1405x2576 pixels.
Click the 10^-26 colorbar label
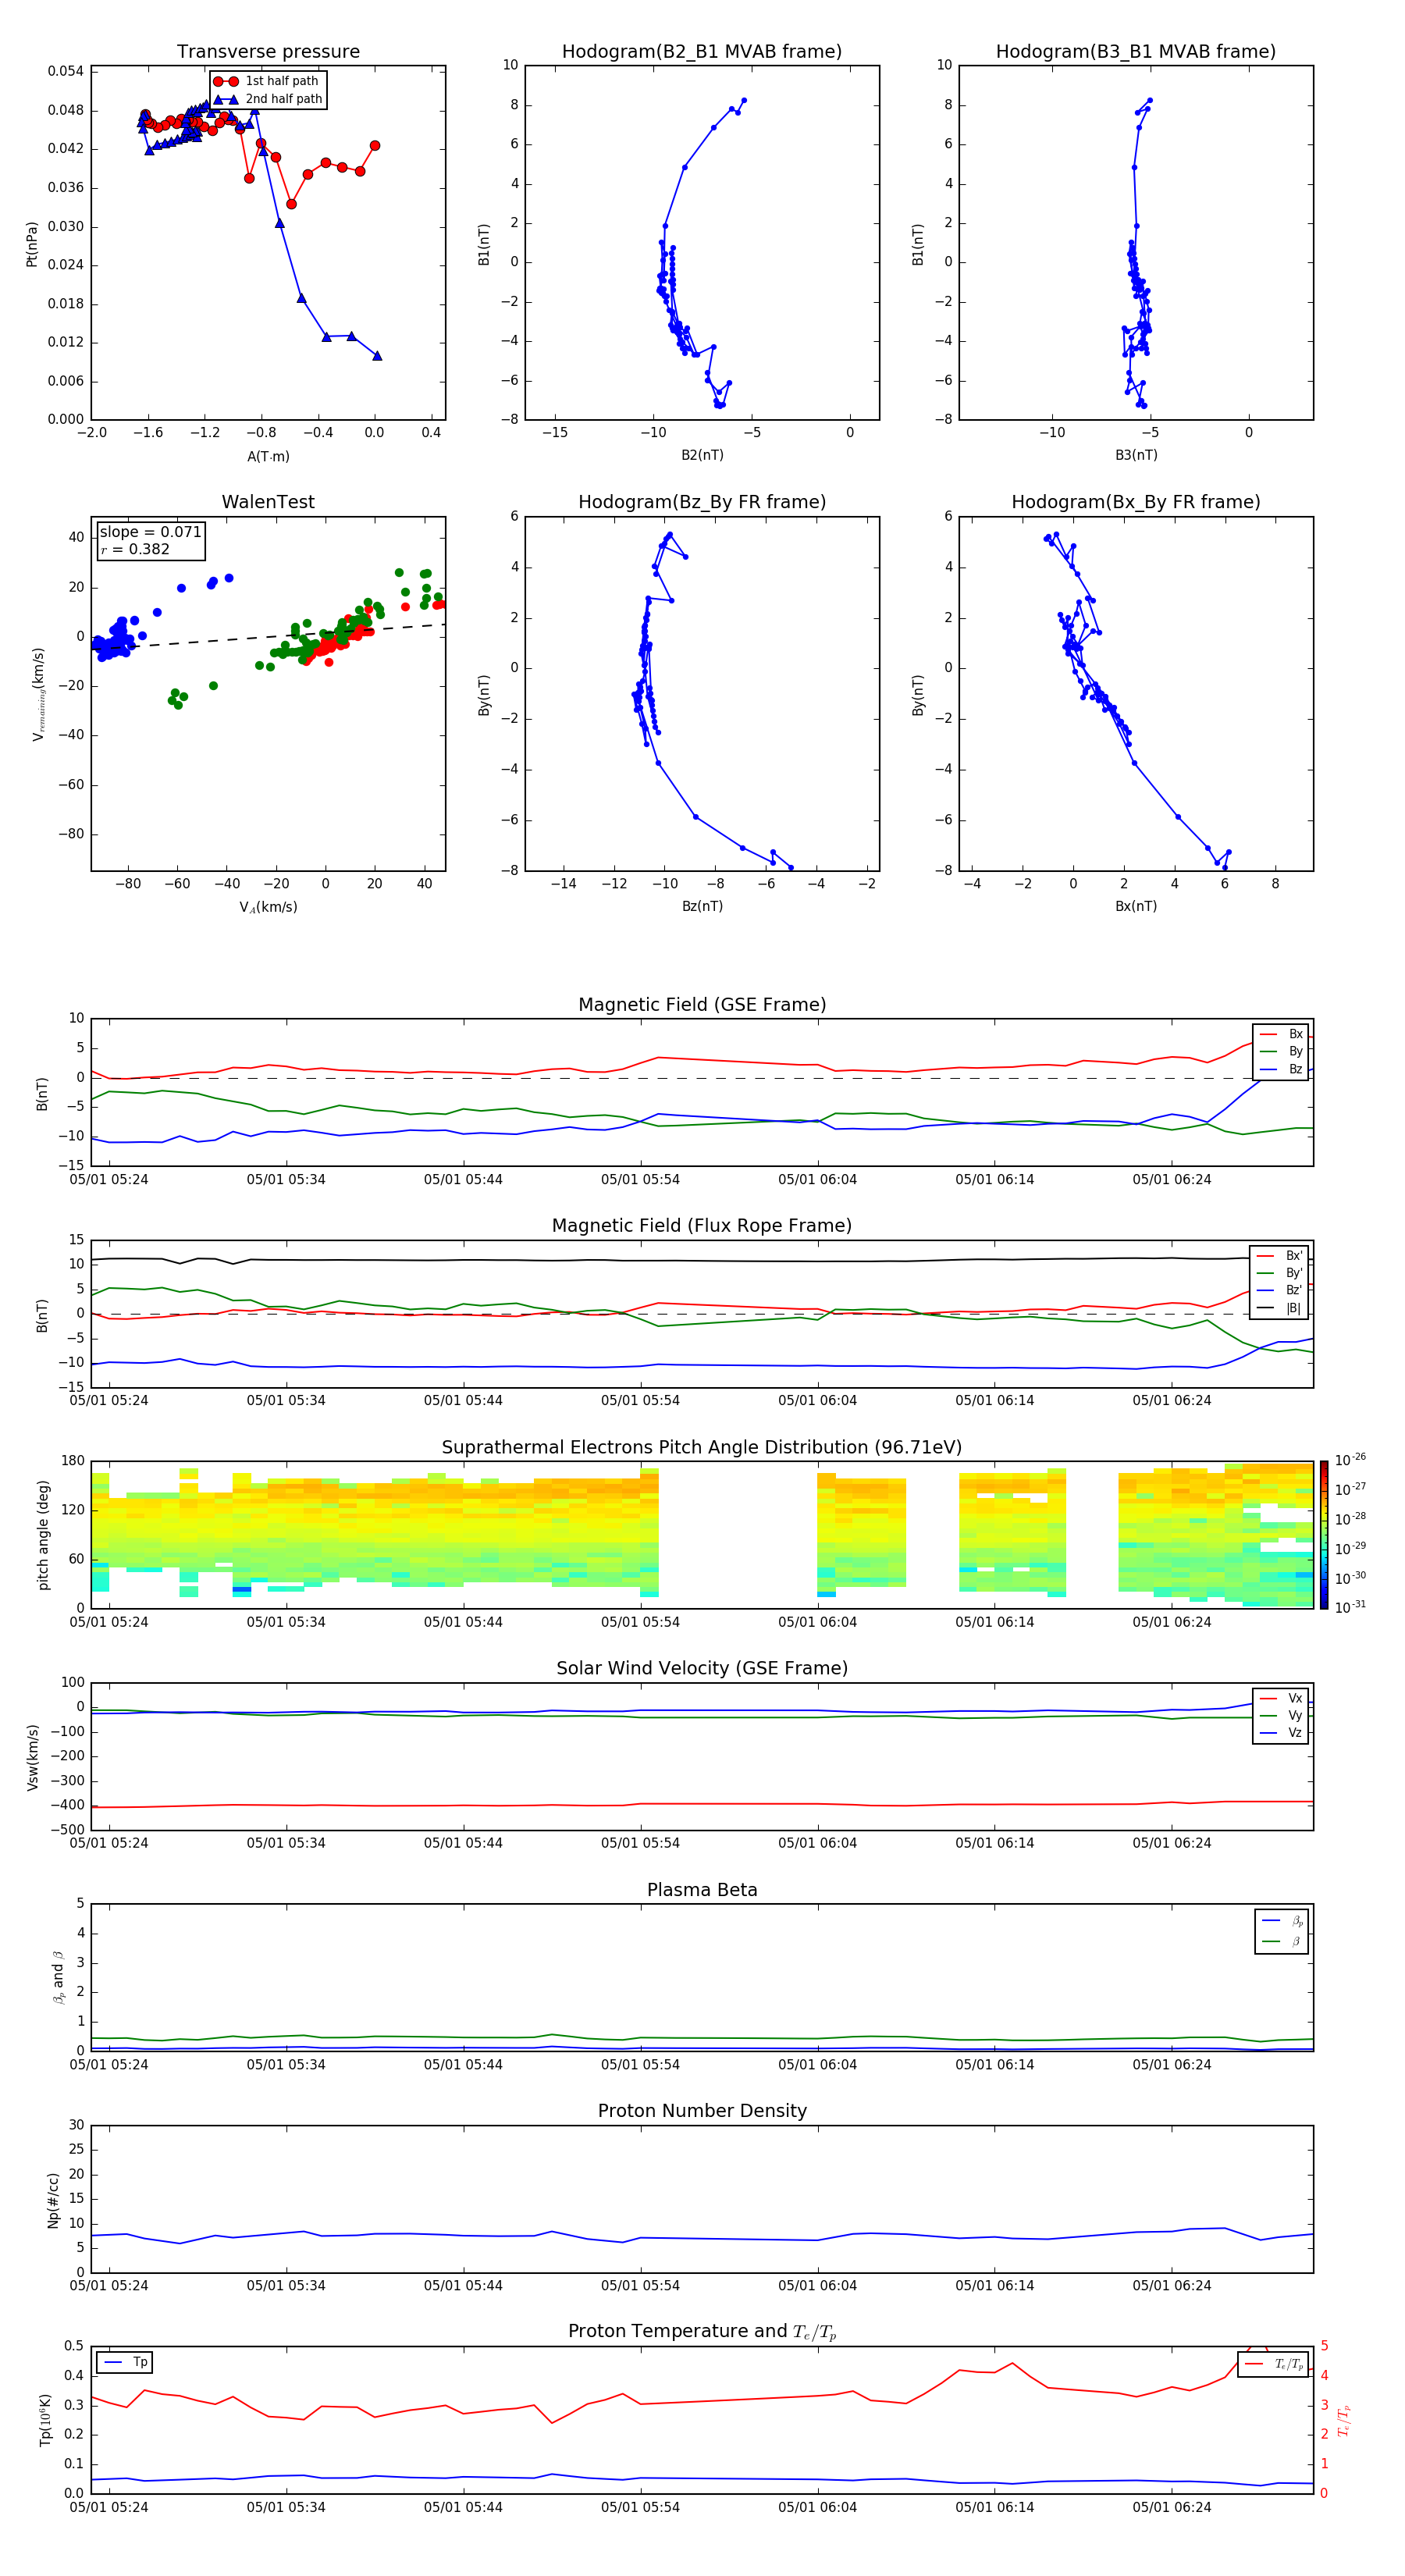pyautogui.click(x=1350, y=1460)
